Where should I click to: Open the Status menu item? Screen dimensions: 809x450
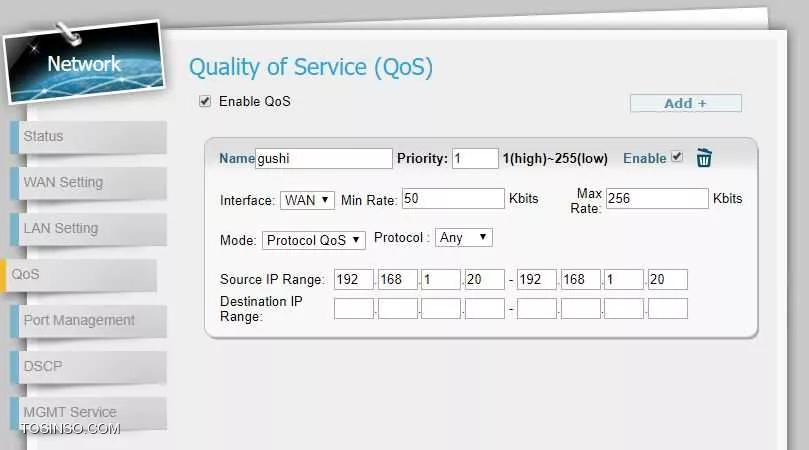[88, 137]
